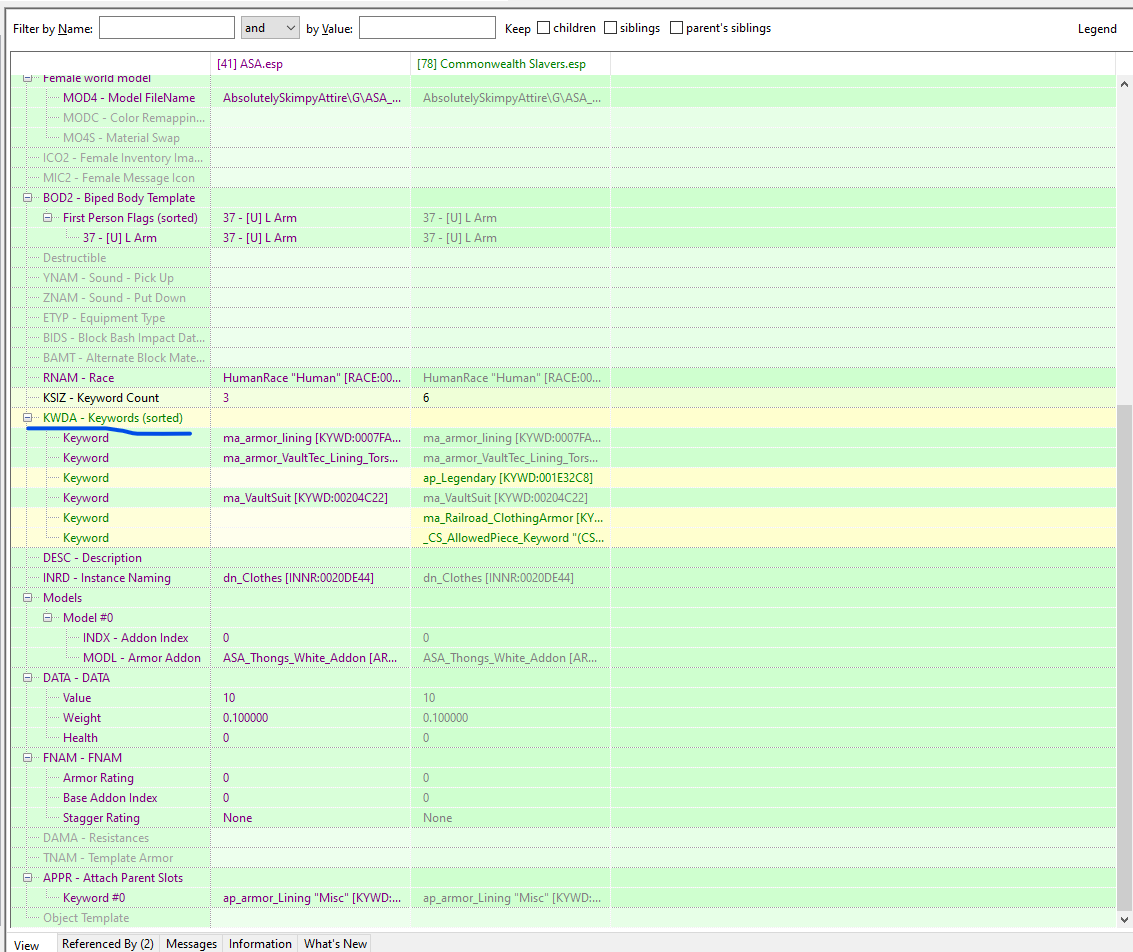This screenshot has height=952, width=1133.
Task: Collapse the Model #0 node
Action: click(48, 618)
